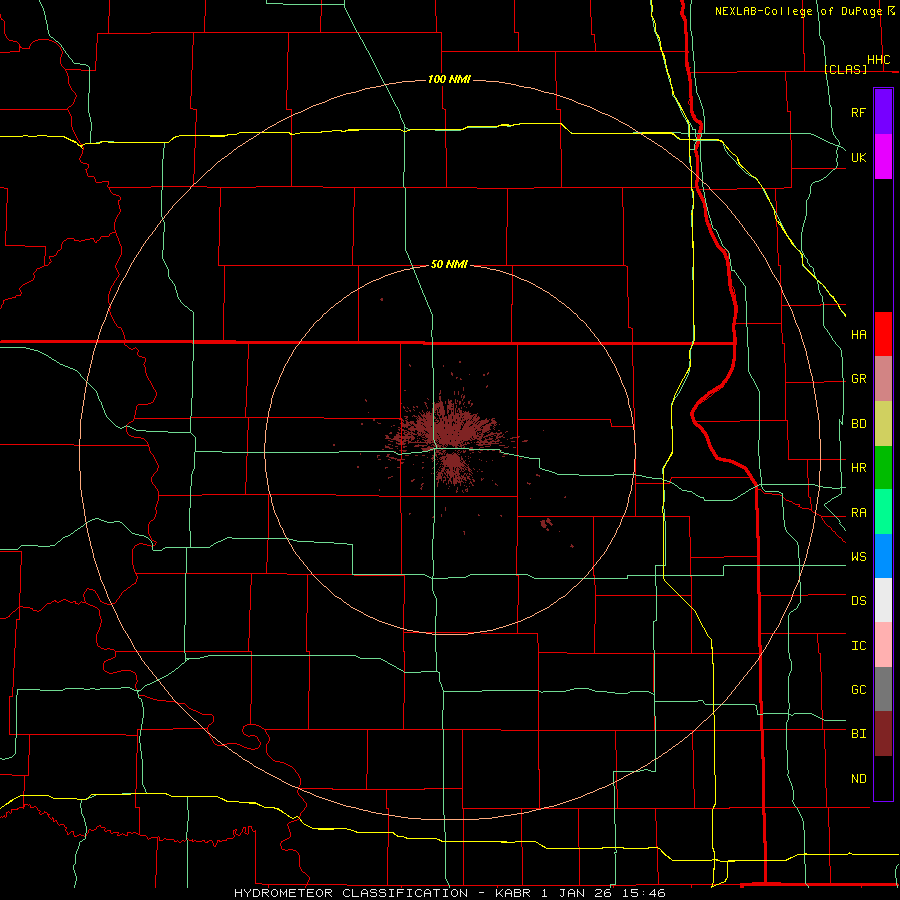The height and width of the screenshot is (900, 900).
Task: Click the 'GR' legend label
Action: point(859,379)
